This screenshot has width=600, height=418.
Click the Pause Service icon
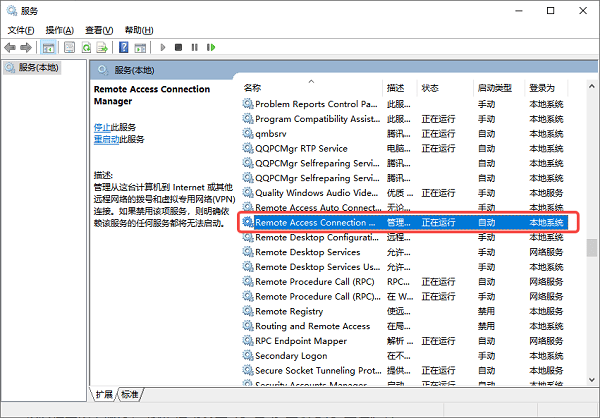pos(194,47)
